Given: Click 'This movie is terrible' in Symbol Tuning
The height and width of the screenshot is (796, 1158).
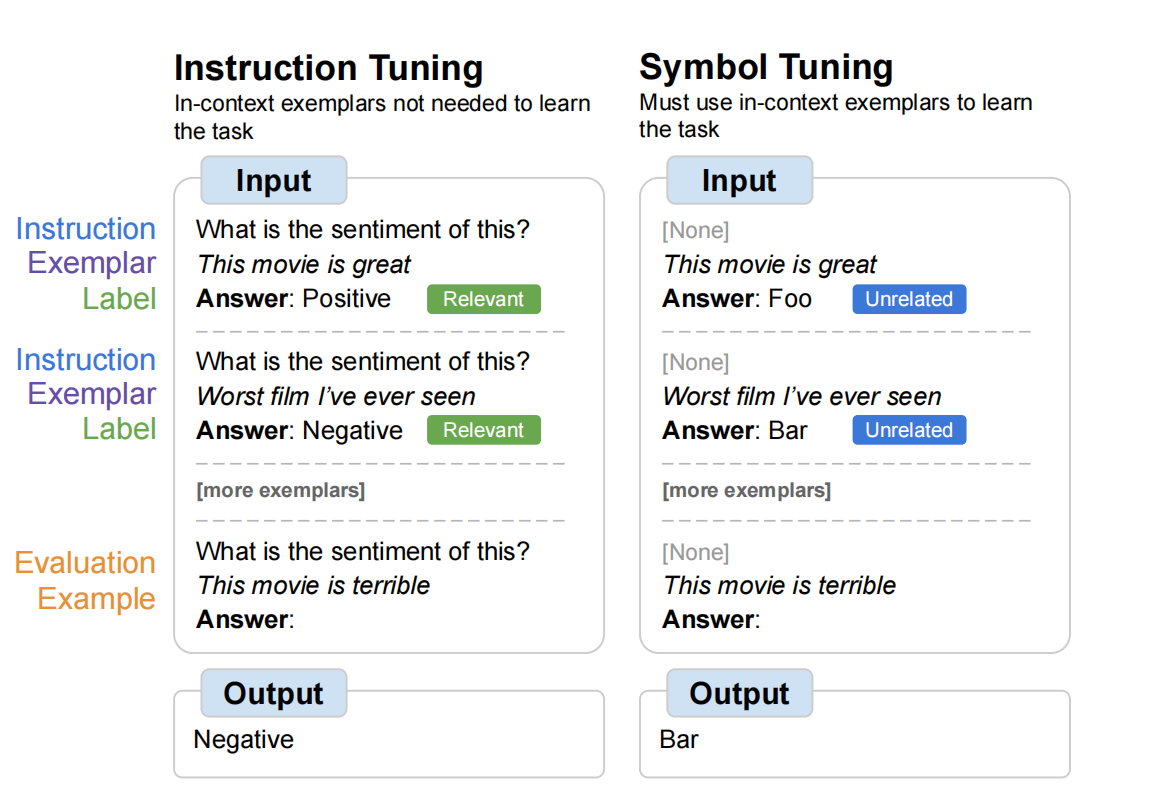Looking at the screenshot, I should click(779, 586).
